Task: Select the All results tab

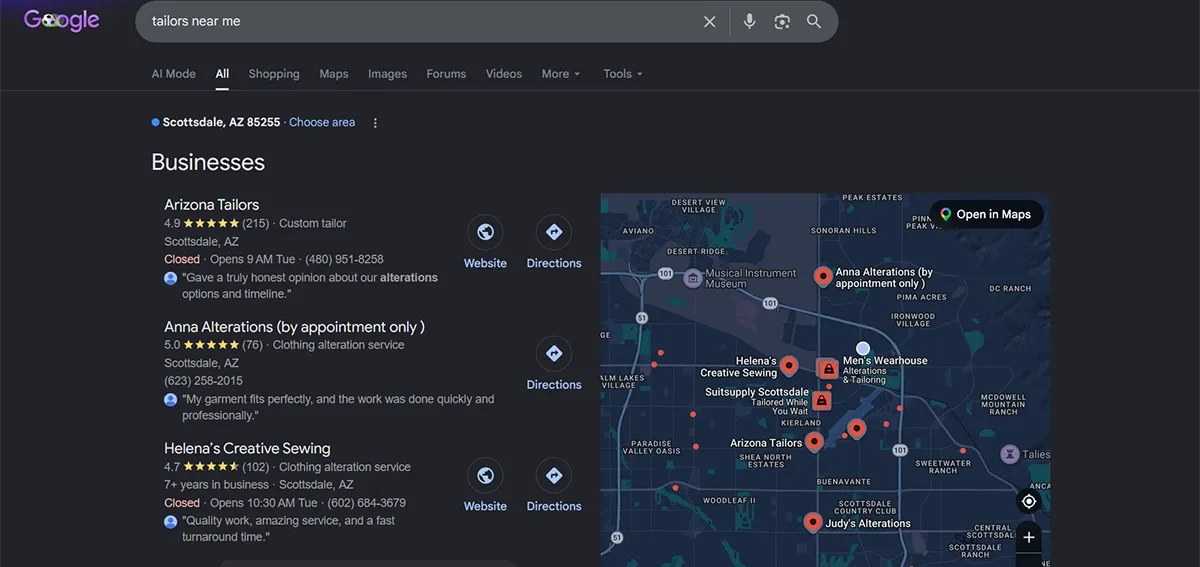Action: coord(222,74)
